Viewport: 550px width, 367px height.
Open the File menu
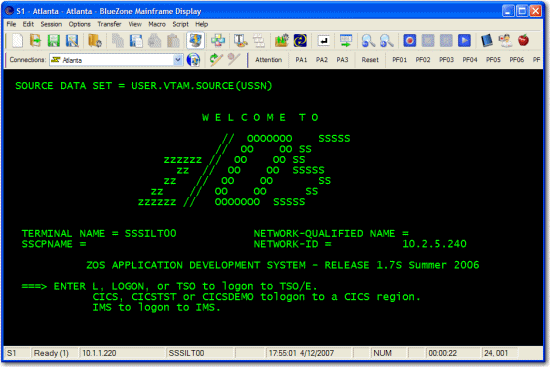coord(11,24)
